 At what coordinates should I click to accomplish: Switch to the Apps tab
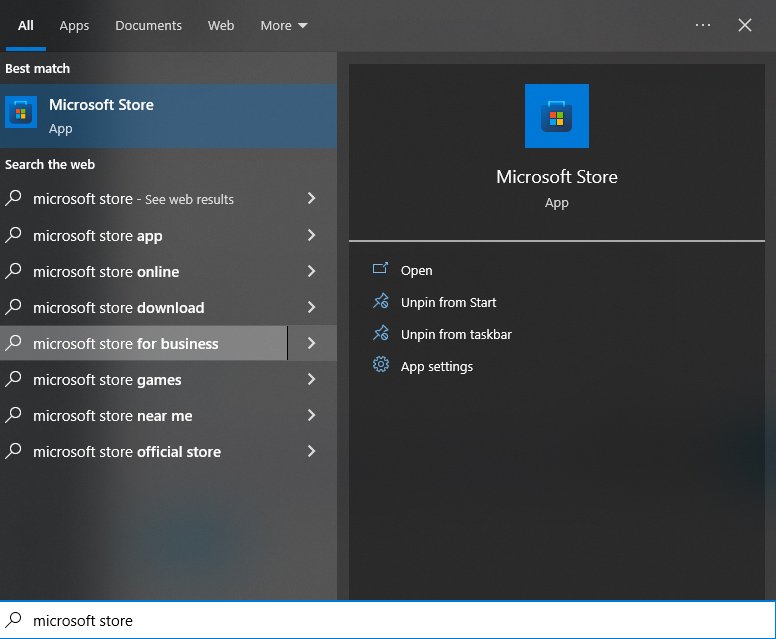click(x=74, y=26)
